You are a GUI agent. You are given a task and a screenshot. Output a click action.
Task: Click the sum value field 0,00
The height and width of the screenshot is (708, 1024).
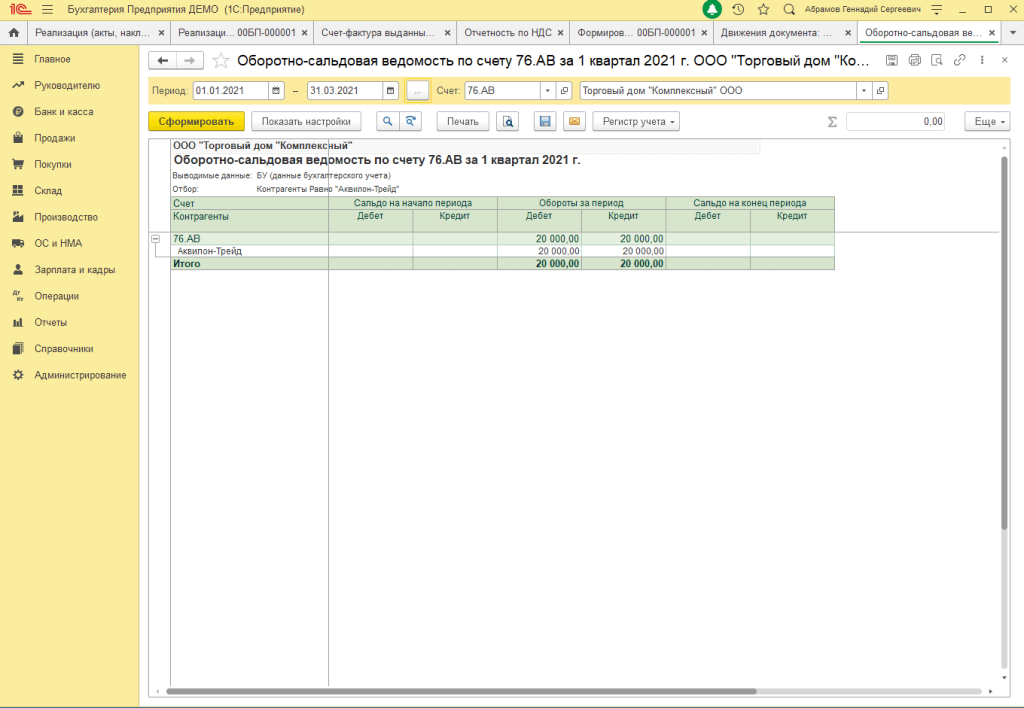pos(895,121)
